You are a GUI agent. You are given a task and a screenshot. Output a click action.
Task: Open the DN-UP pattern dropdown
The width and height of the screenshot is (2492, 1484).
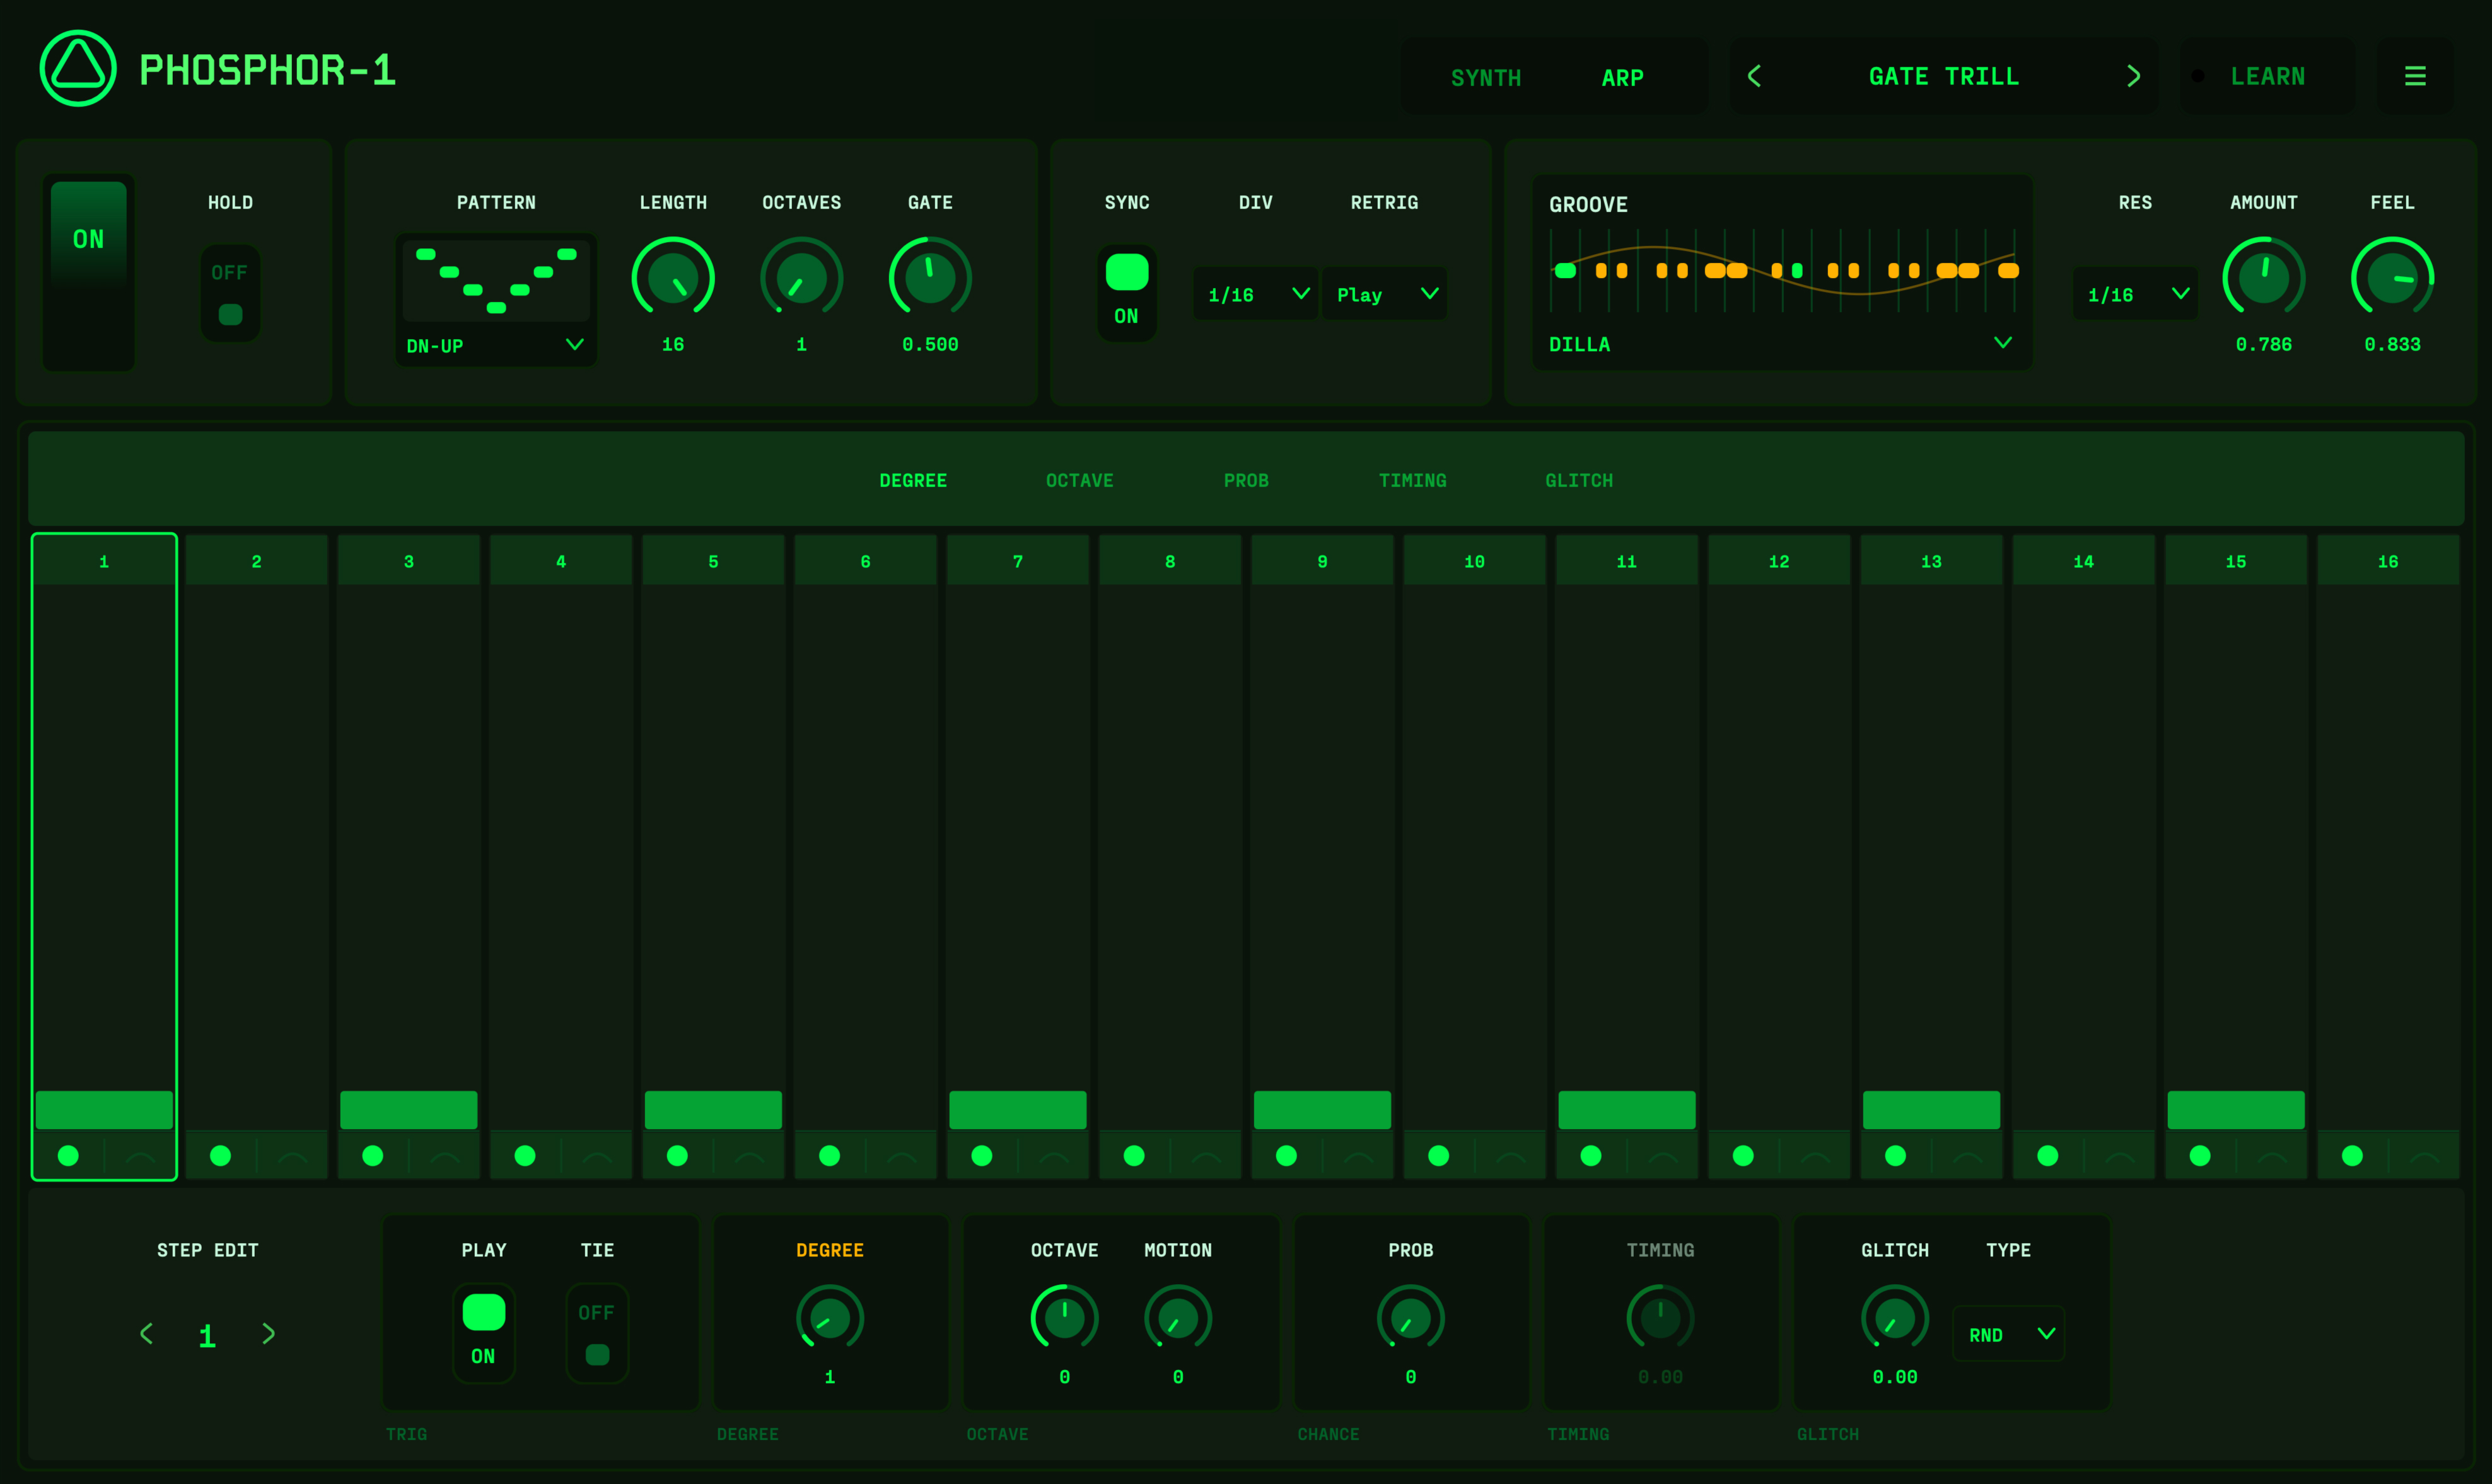tap(496, 345)
